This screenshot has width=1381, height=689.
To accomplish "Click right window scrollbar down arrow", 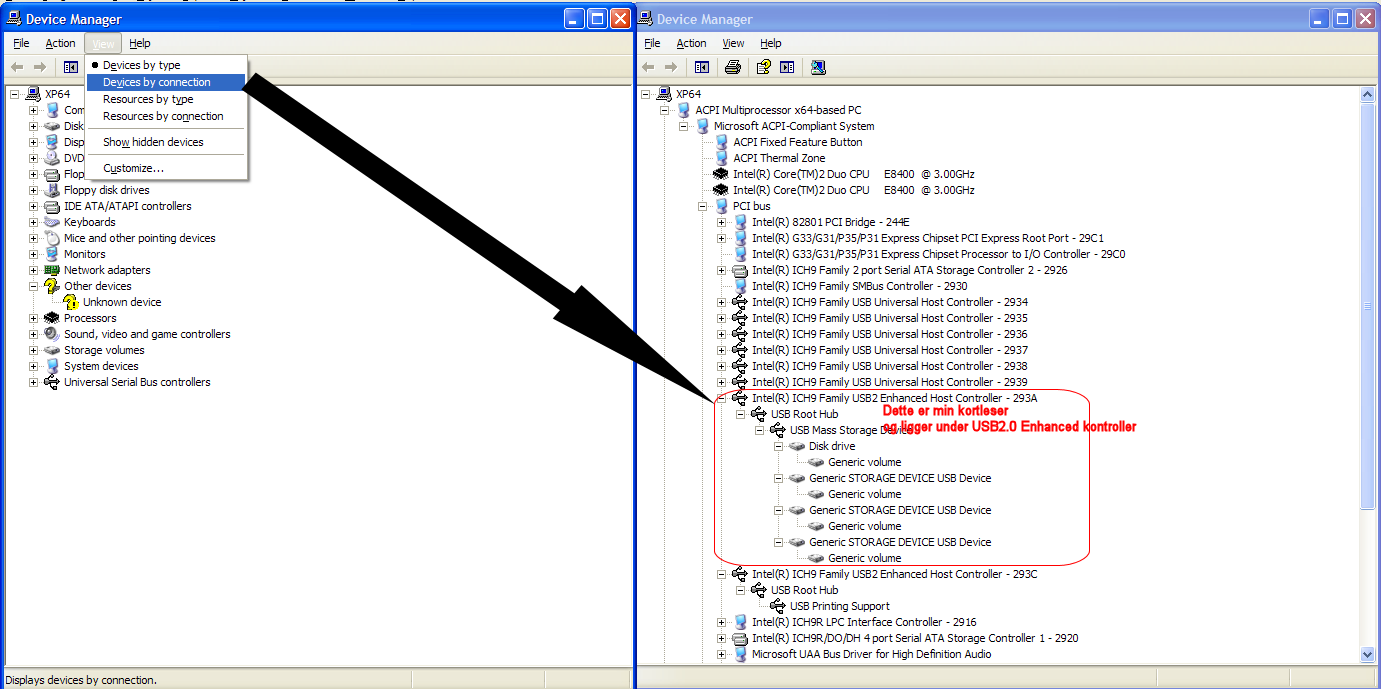I will (x=1368, y=654).
